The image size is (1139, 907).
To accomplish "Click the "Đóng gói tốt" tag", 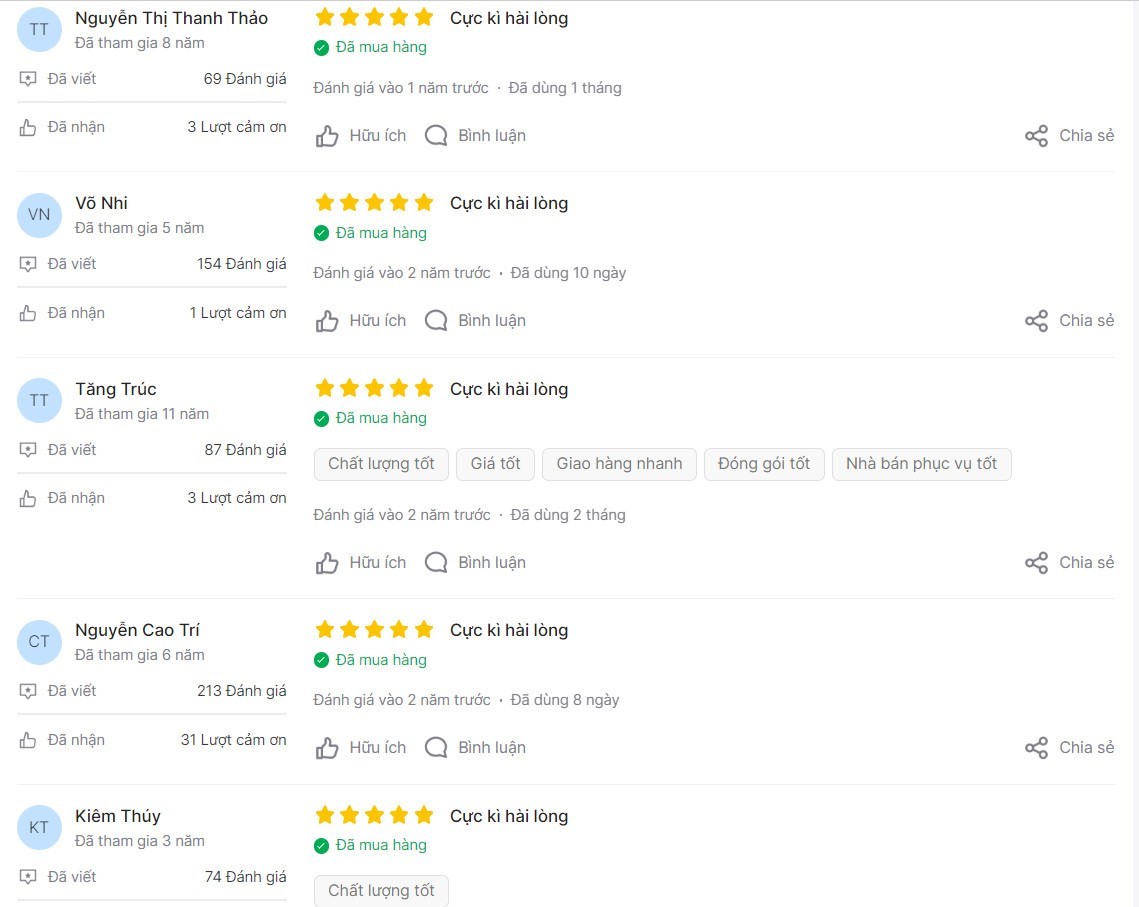I will [x=764, y=464].
